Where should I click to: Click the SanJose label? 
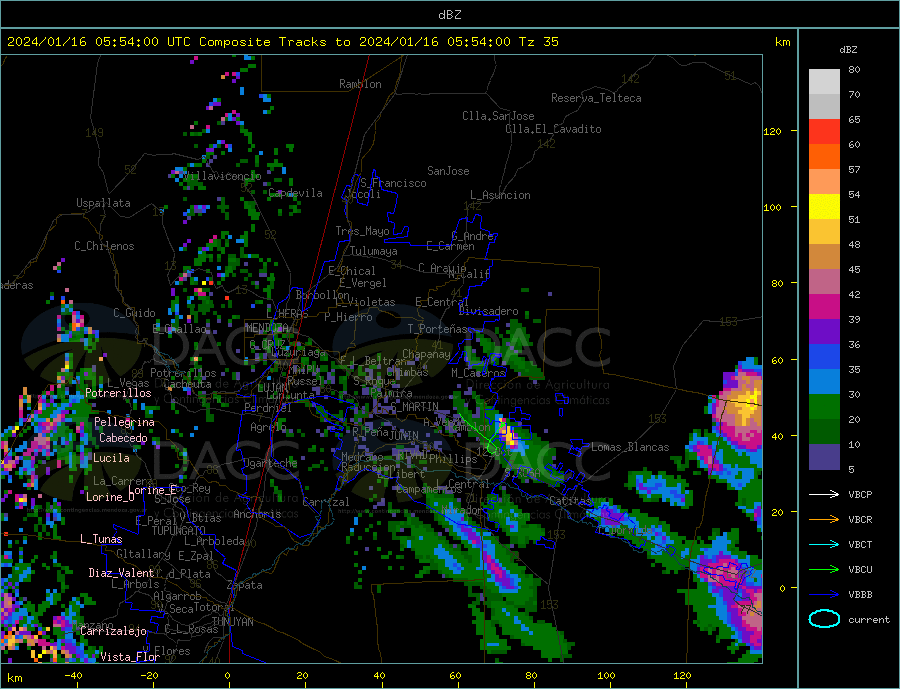click(448, 171)
